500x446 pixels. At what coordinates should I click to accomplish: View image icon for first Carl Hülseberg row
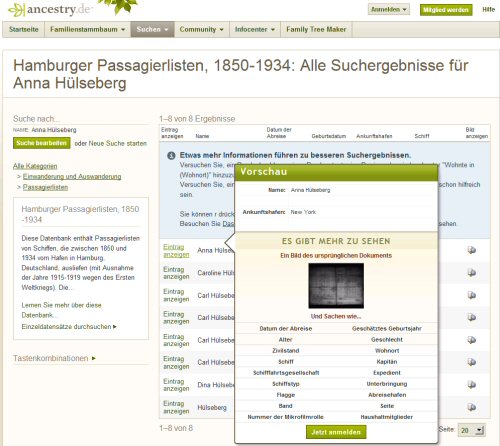[x=471, y=295]
